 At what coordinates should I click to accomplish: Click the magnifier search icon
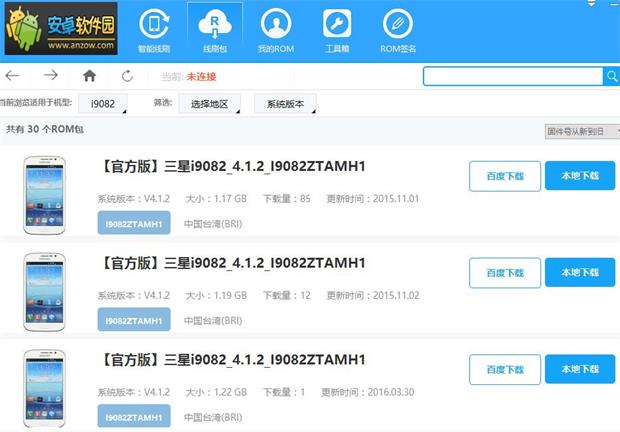tap(611, 76)
